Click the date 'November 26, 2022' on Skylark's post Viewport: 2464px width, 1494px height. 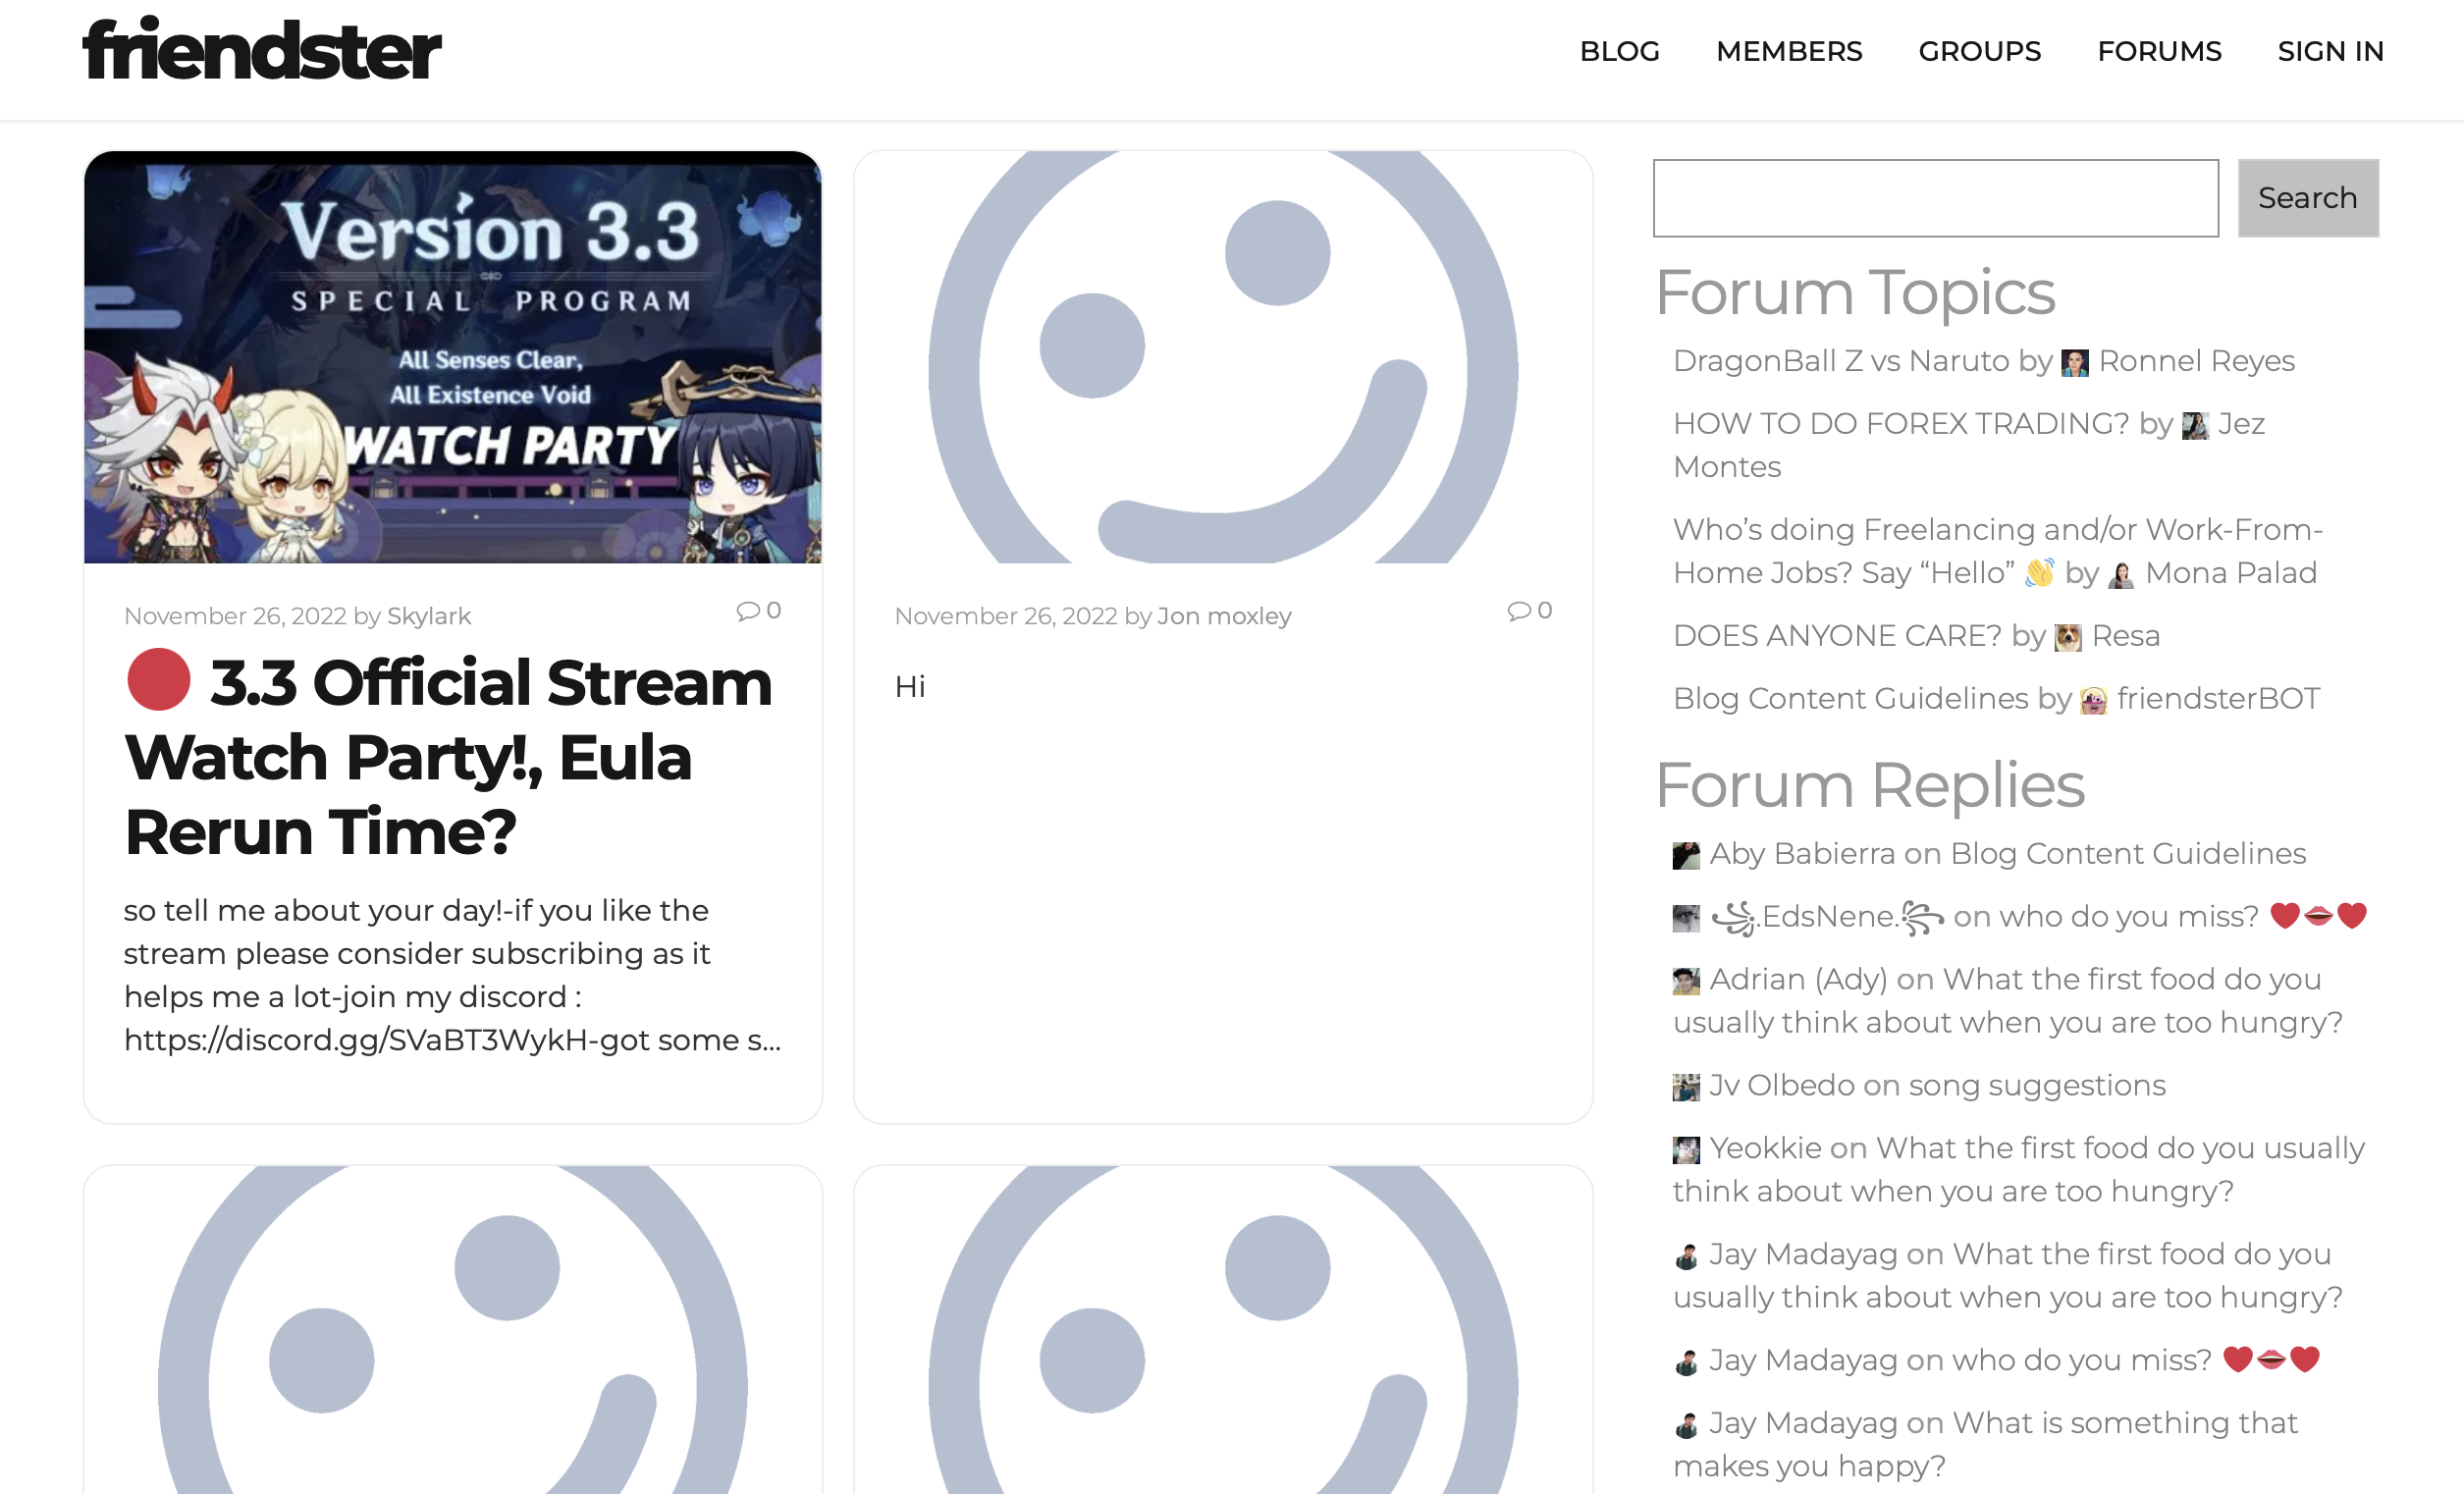pos(235,616)
